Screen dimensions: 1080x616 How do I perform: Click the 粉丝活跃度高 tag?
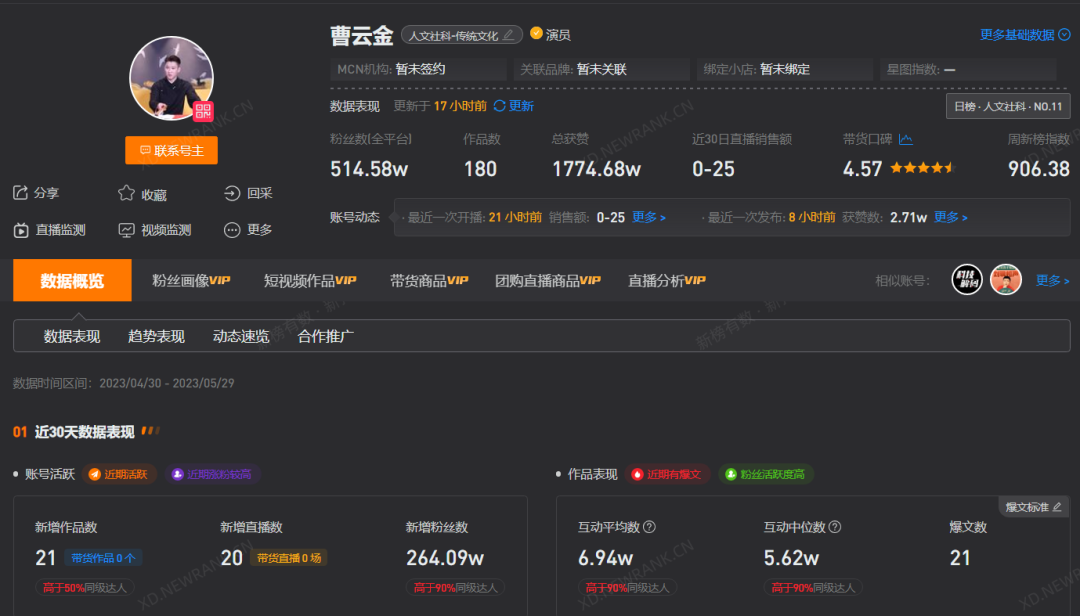[x=766, y=474]
